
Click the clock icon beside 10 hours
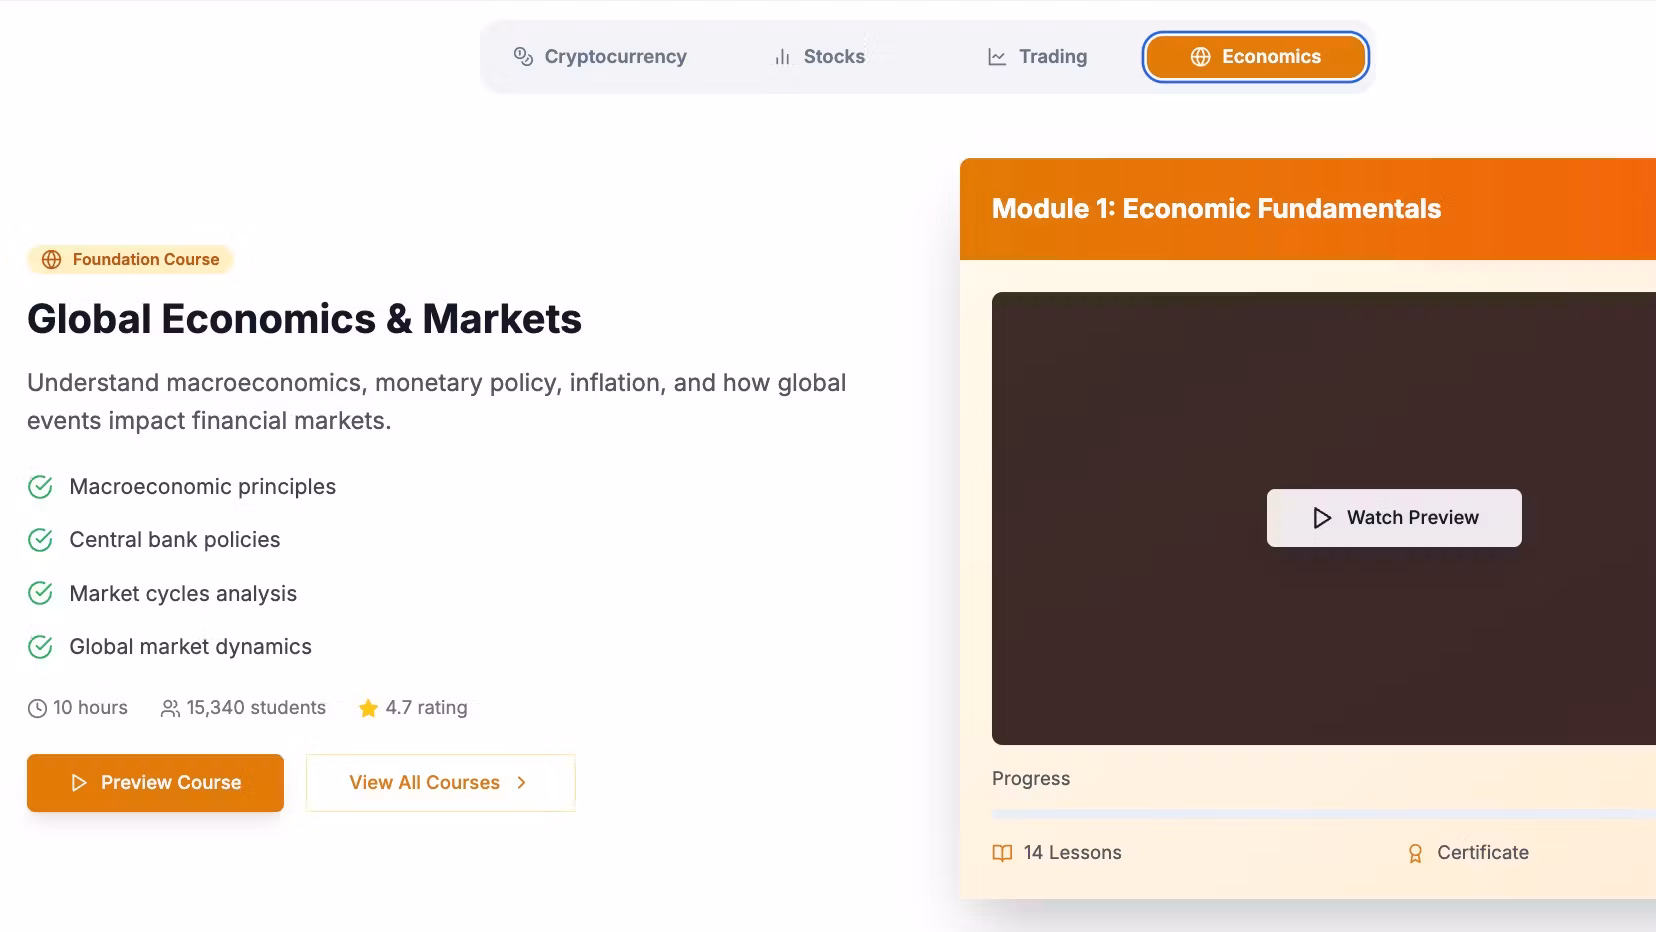(37, 709)
